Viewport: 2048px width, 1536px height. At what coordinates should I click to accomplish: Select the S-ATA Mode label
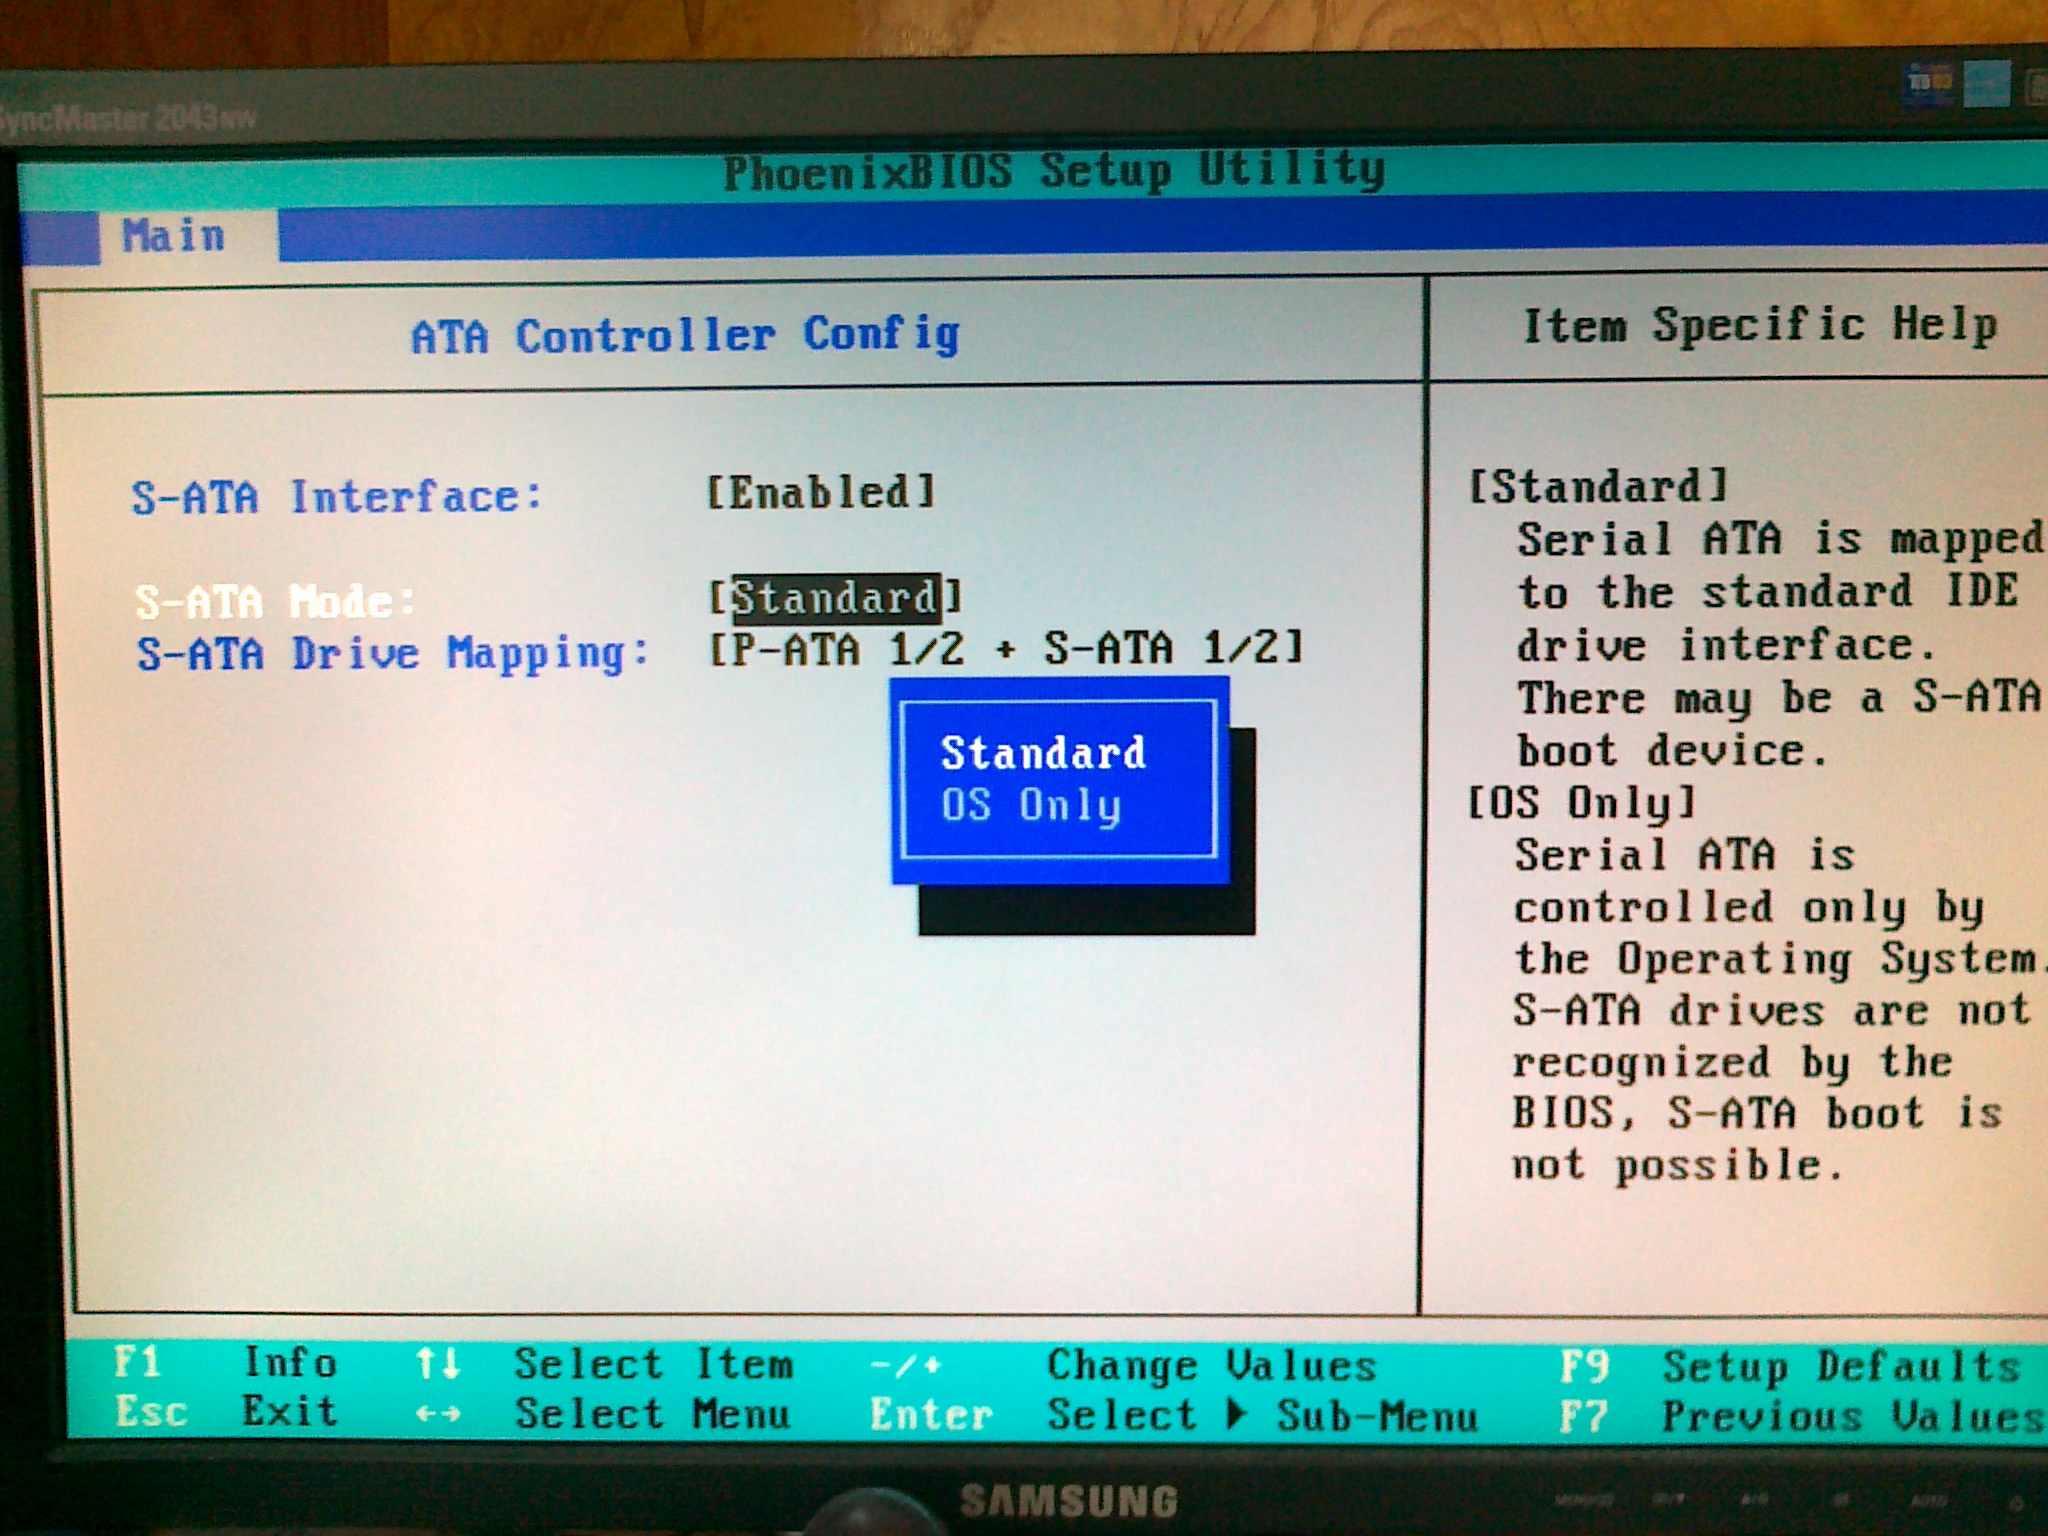275,602
